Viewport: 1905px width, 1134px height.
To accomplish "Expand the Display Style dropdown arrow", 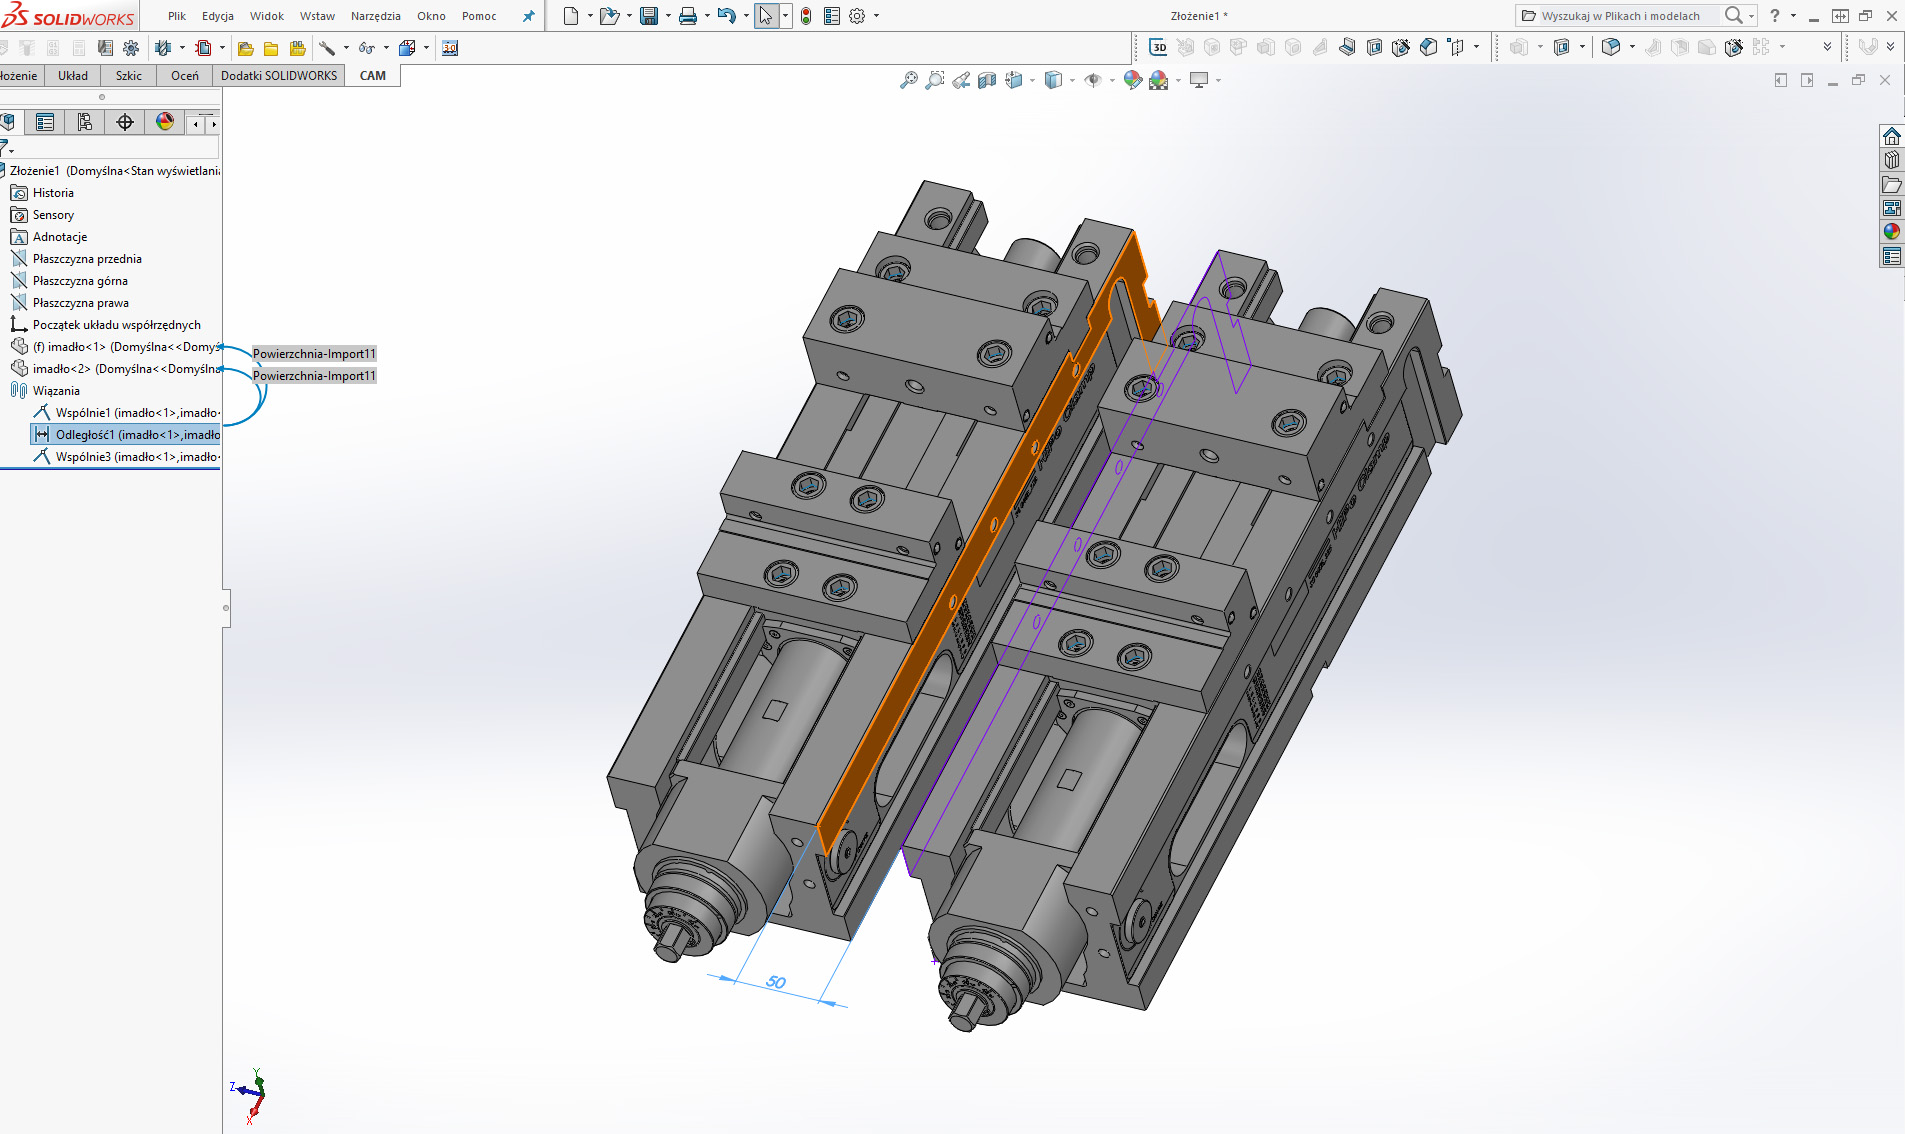I will tap(1072, 80).
